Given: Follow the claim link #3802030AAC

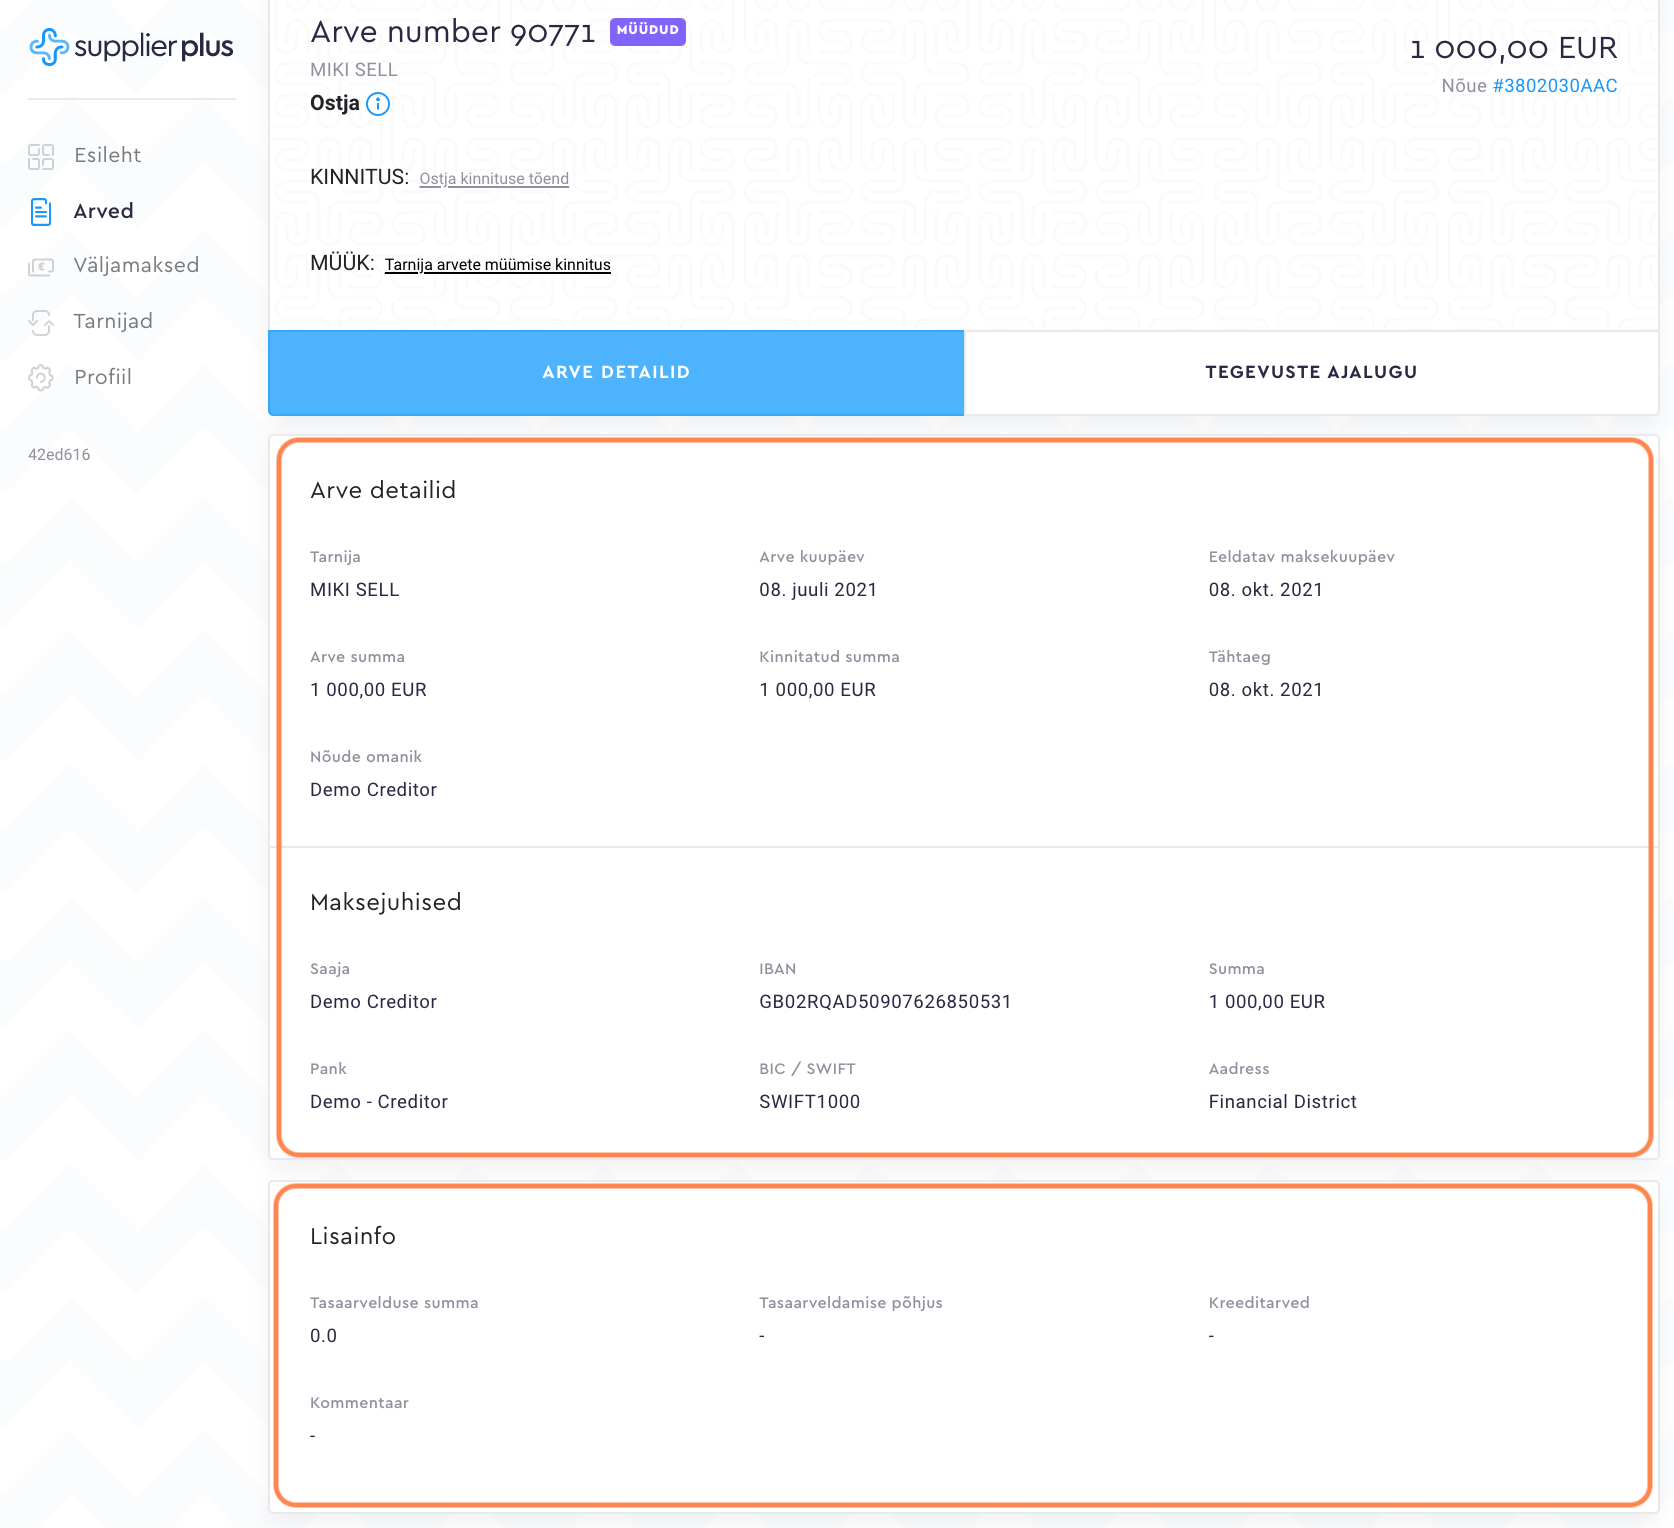Looking at the screenshot, I should [x=1554, y=86].
